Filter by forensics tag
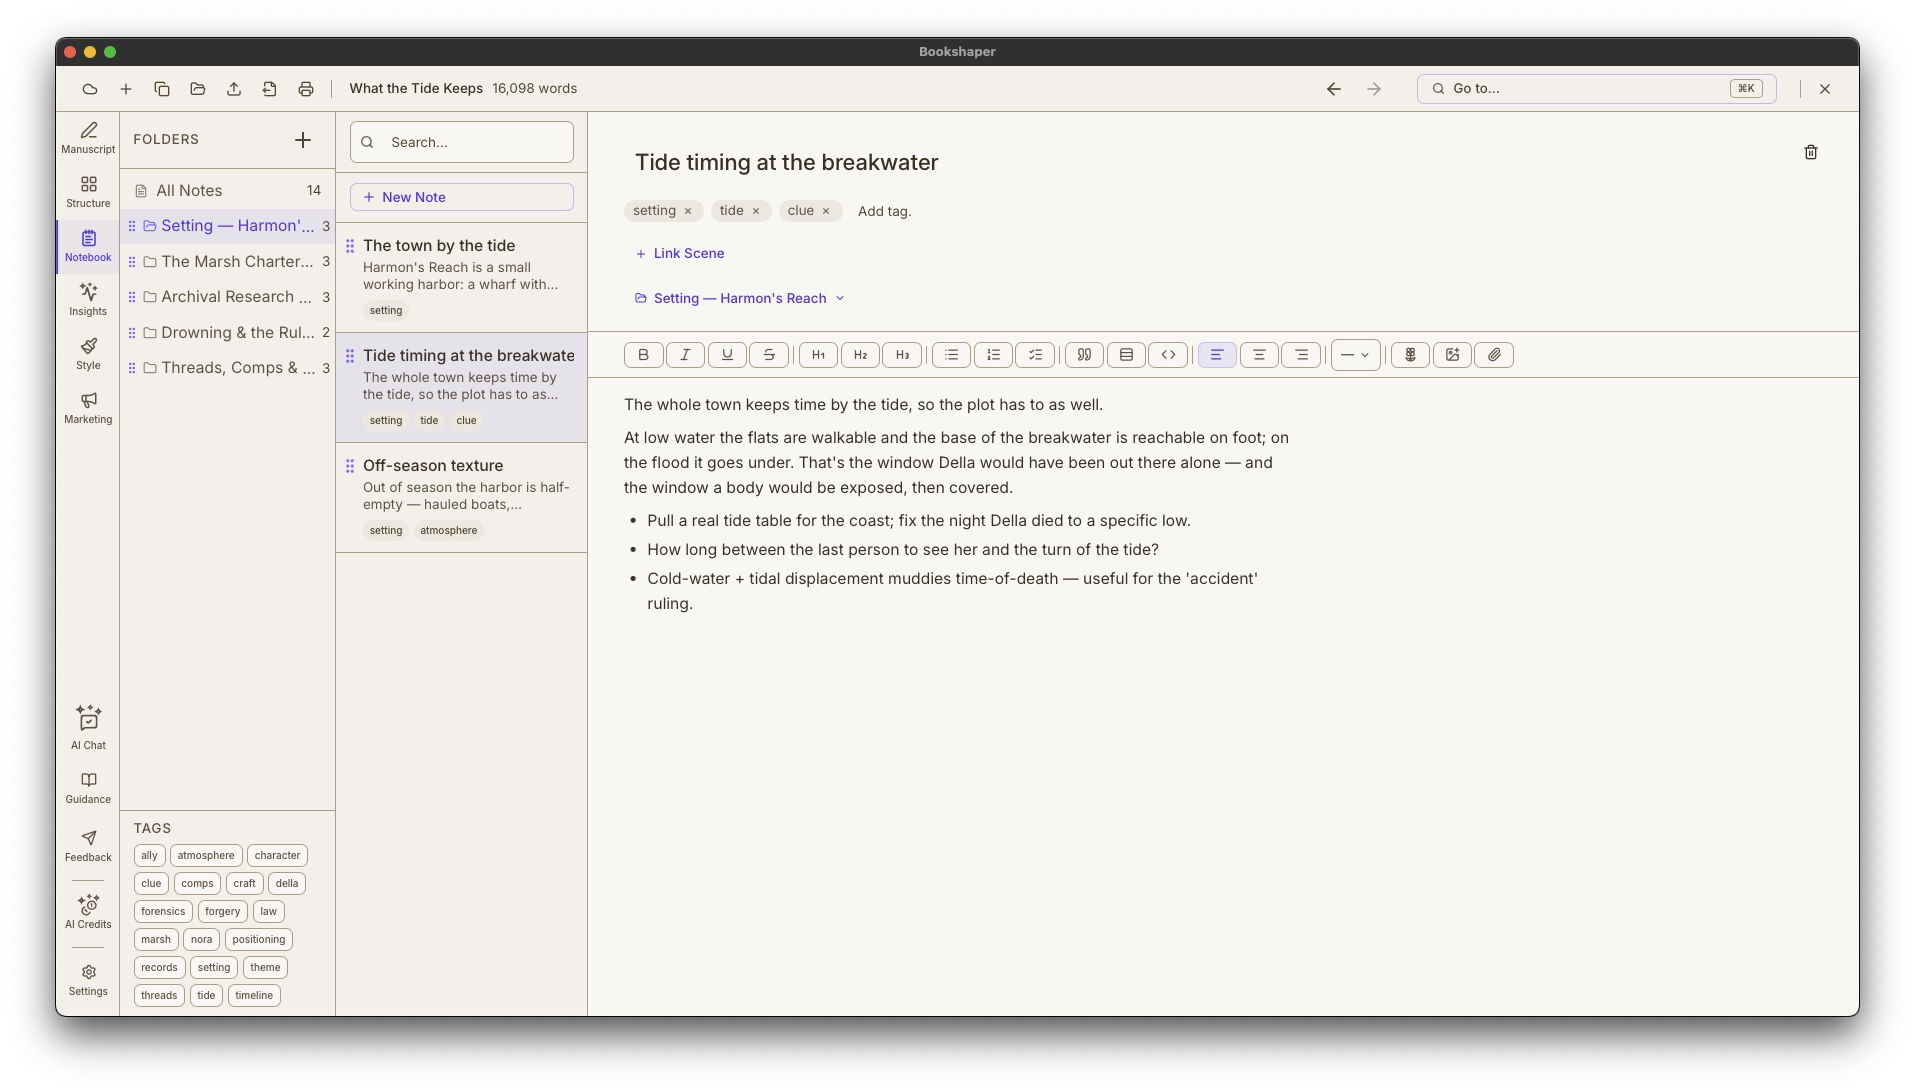This screenshot has height=1090, width=1915. pos(163,912)
